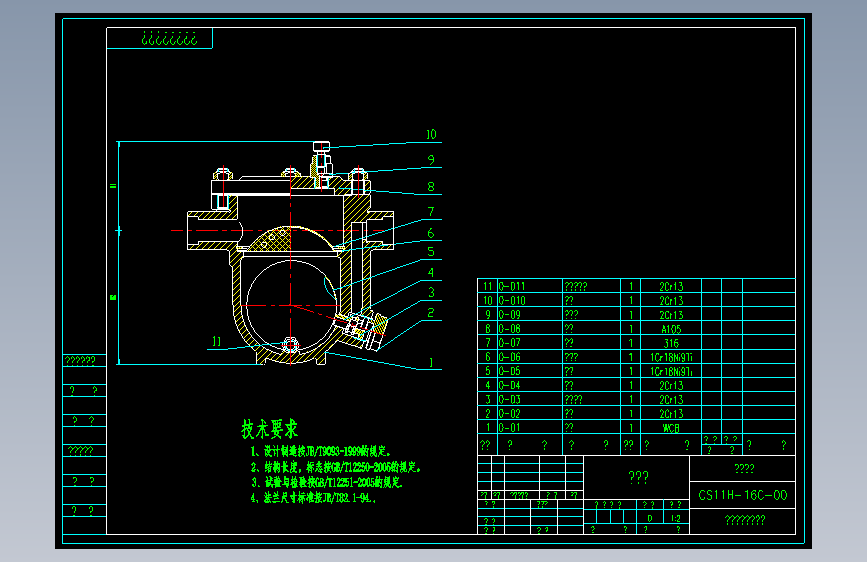Click requirement line 1 citing JB/T9093-1999

[x=321, y=451]
